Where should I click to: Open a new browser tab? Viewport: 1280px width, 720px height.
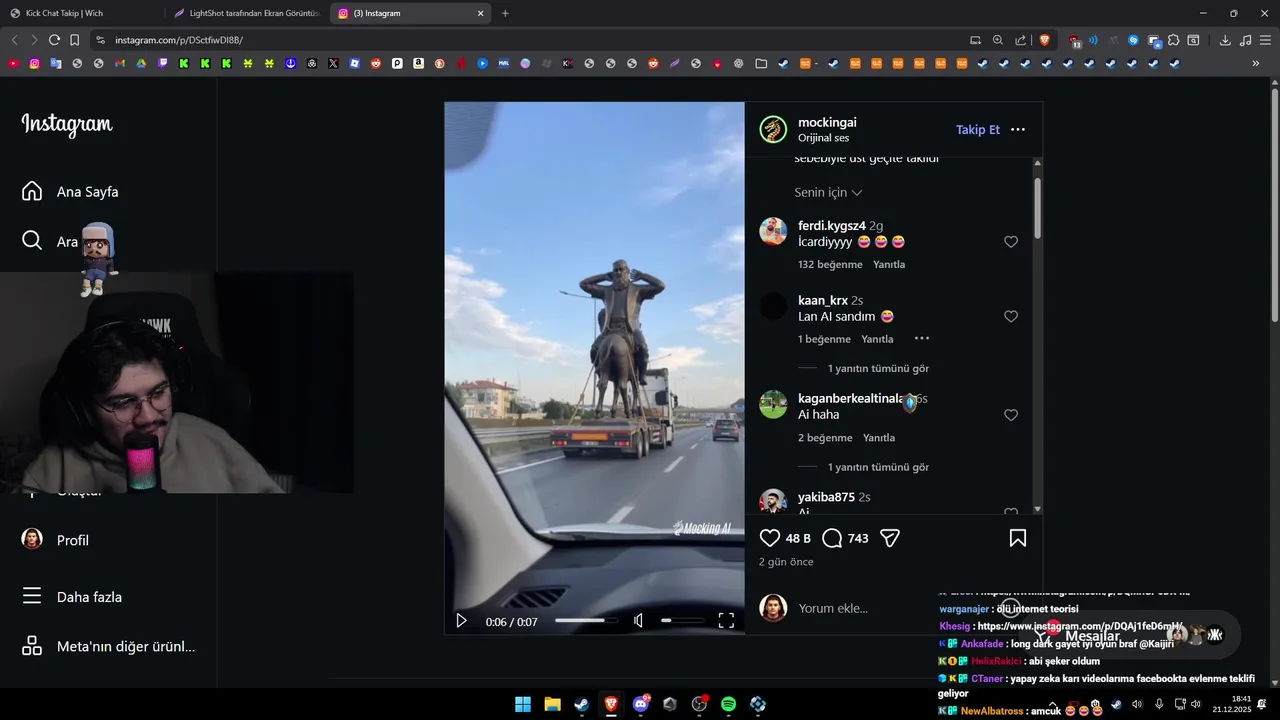coord(505,13)
